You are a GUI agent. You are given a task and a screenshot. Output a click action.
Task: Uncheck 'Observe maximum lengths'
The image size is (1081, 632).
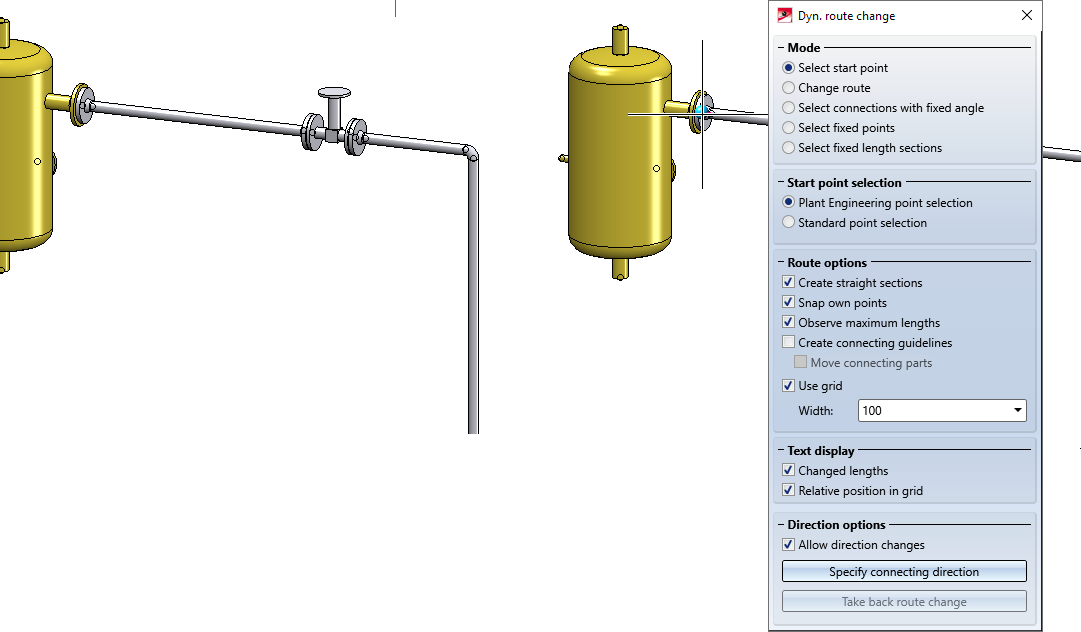(788, 322)
